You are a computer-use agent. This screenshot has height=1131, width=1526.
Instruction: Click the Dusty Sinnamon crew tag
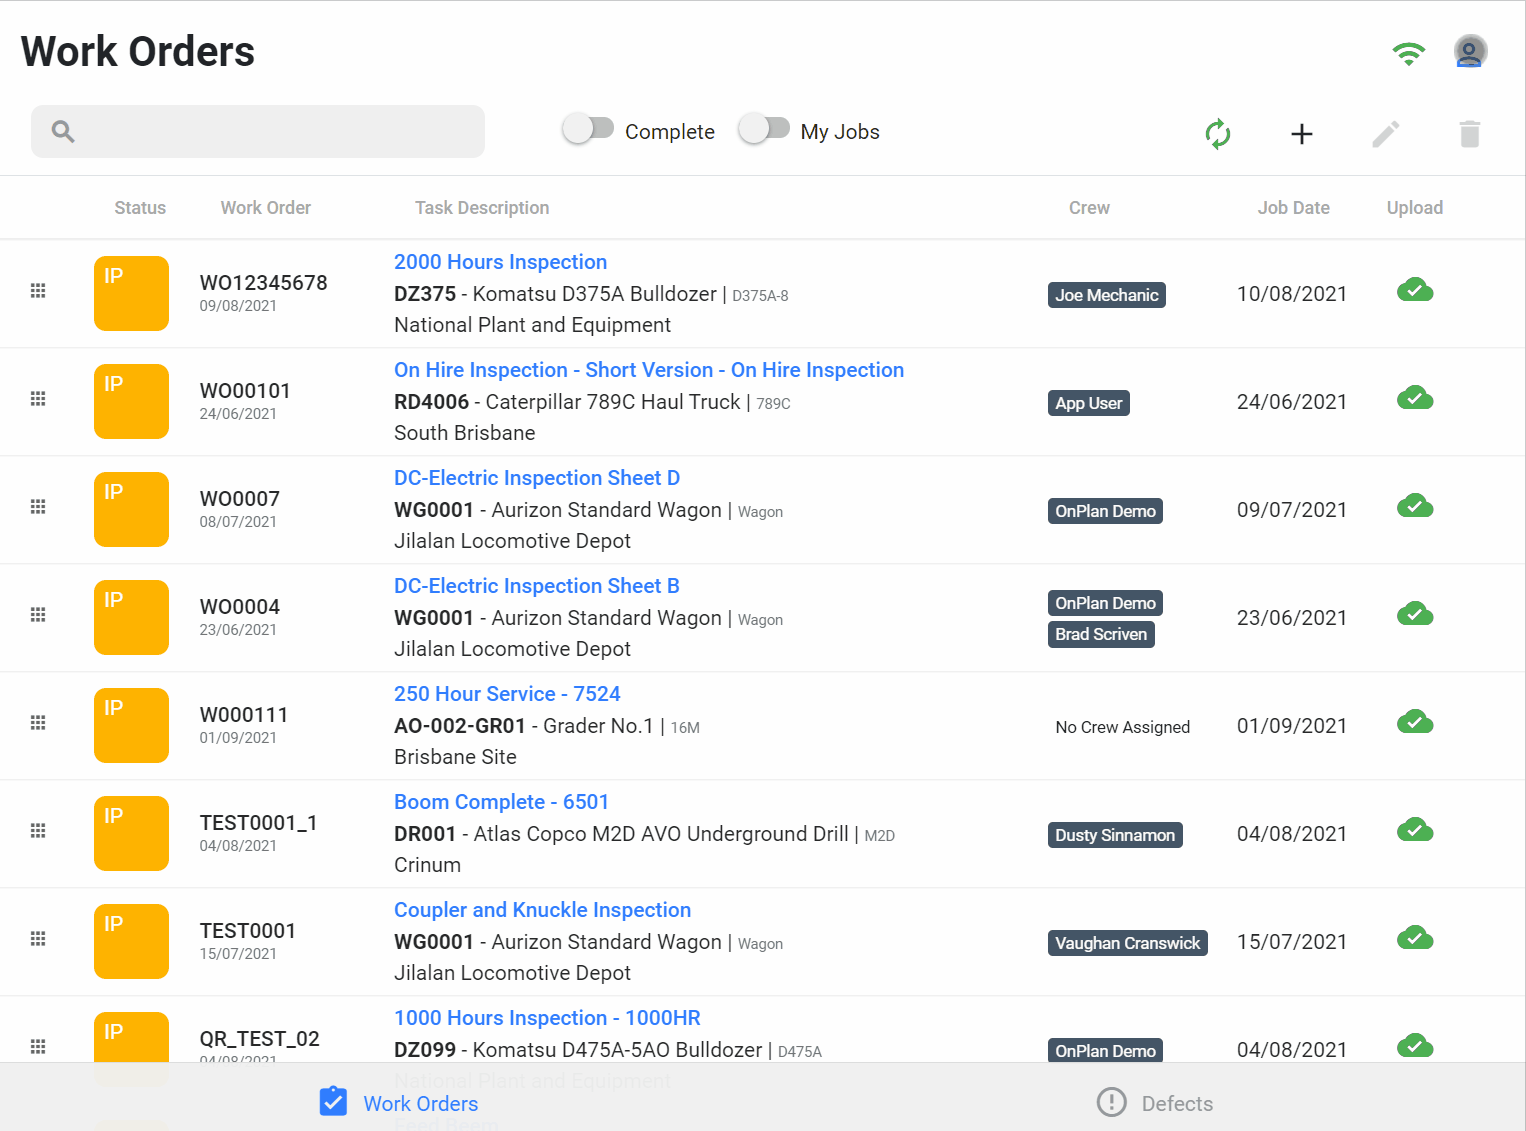(1115, 835)
